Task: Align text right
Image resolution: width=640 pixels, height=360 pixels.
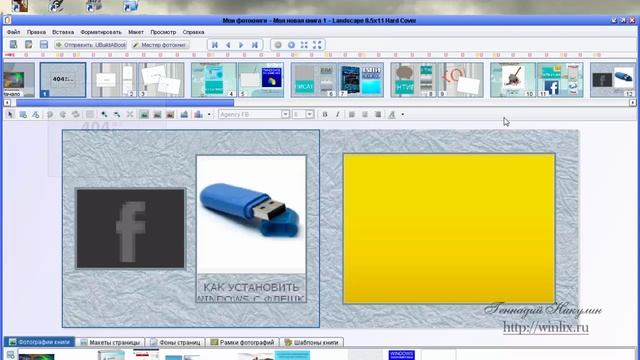Action: [x=378, y=115]
